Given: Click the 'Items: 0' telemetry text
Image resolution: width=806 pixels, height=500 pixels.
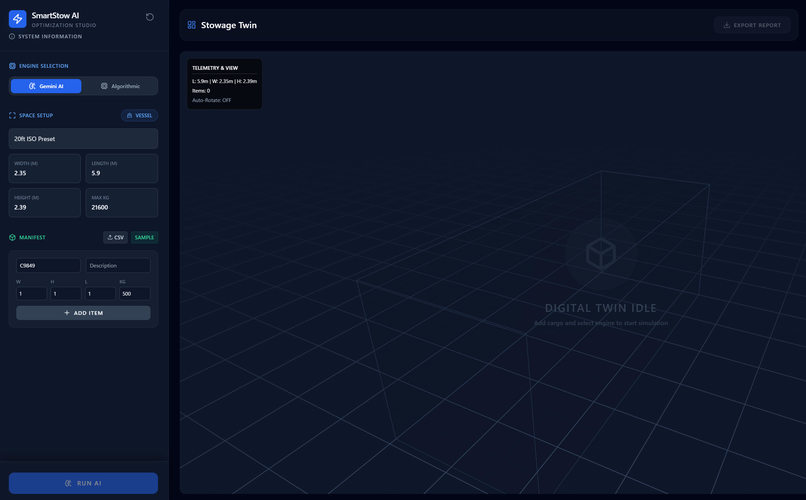Looking at the screenshot, I should [x=201, y=90].
